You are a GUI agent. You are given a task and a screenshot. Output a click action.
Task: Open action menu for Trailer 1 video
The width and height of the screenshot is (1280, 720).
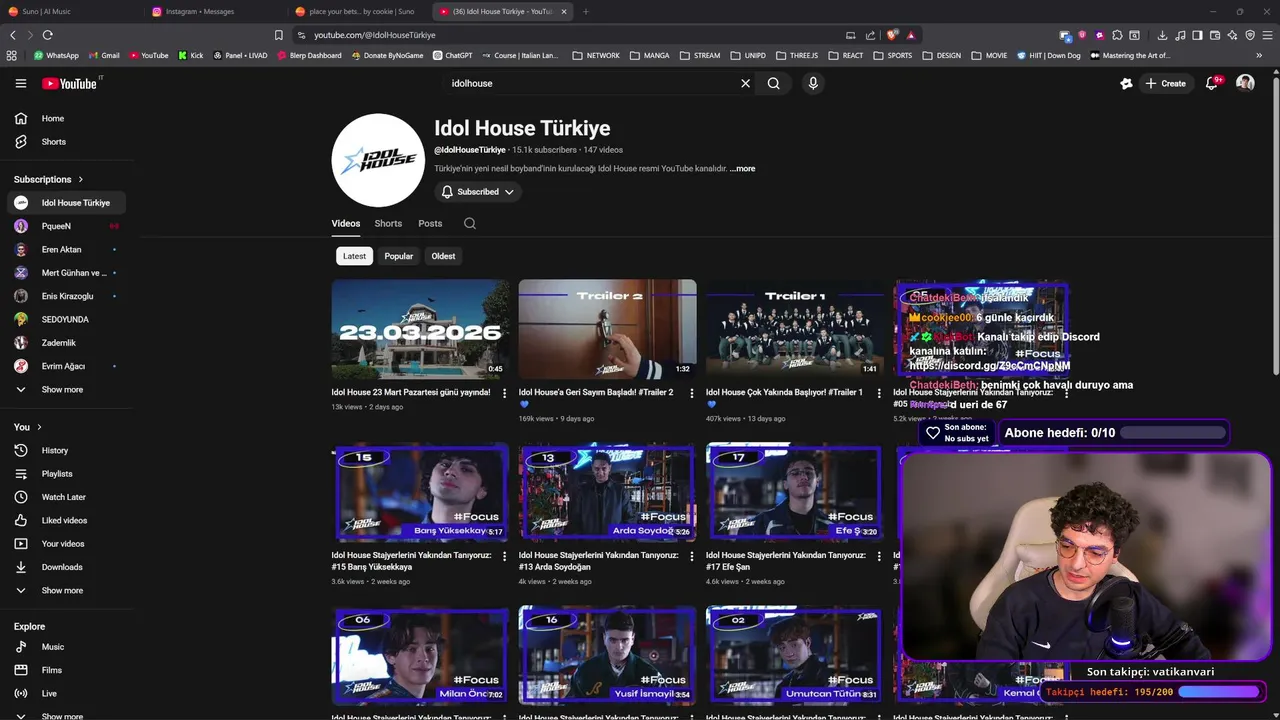(879, 393)
